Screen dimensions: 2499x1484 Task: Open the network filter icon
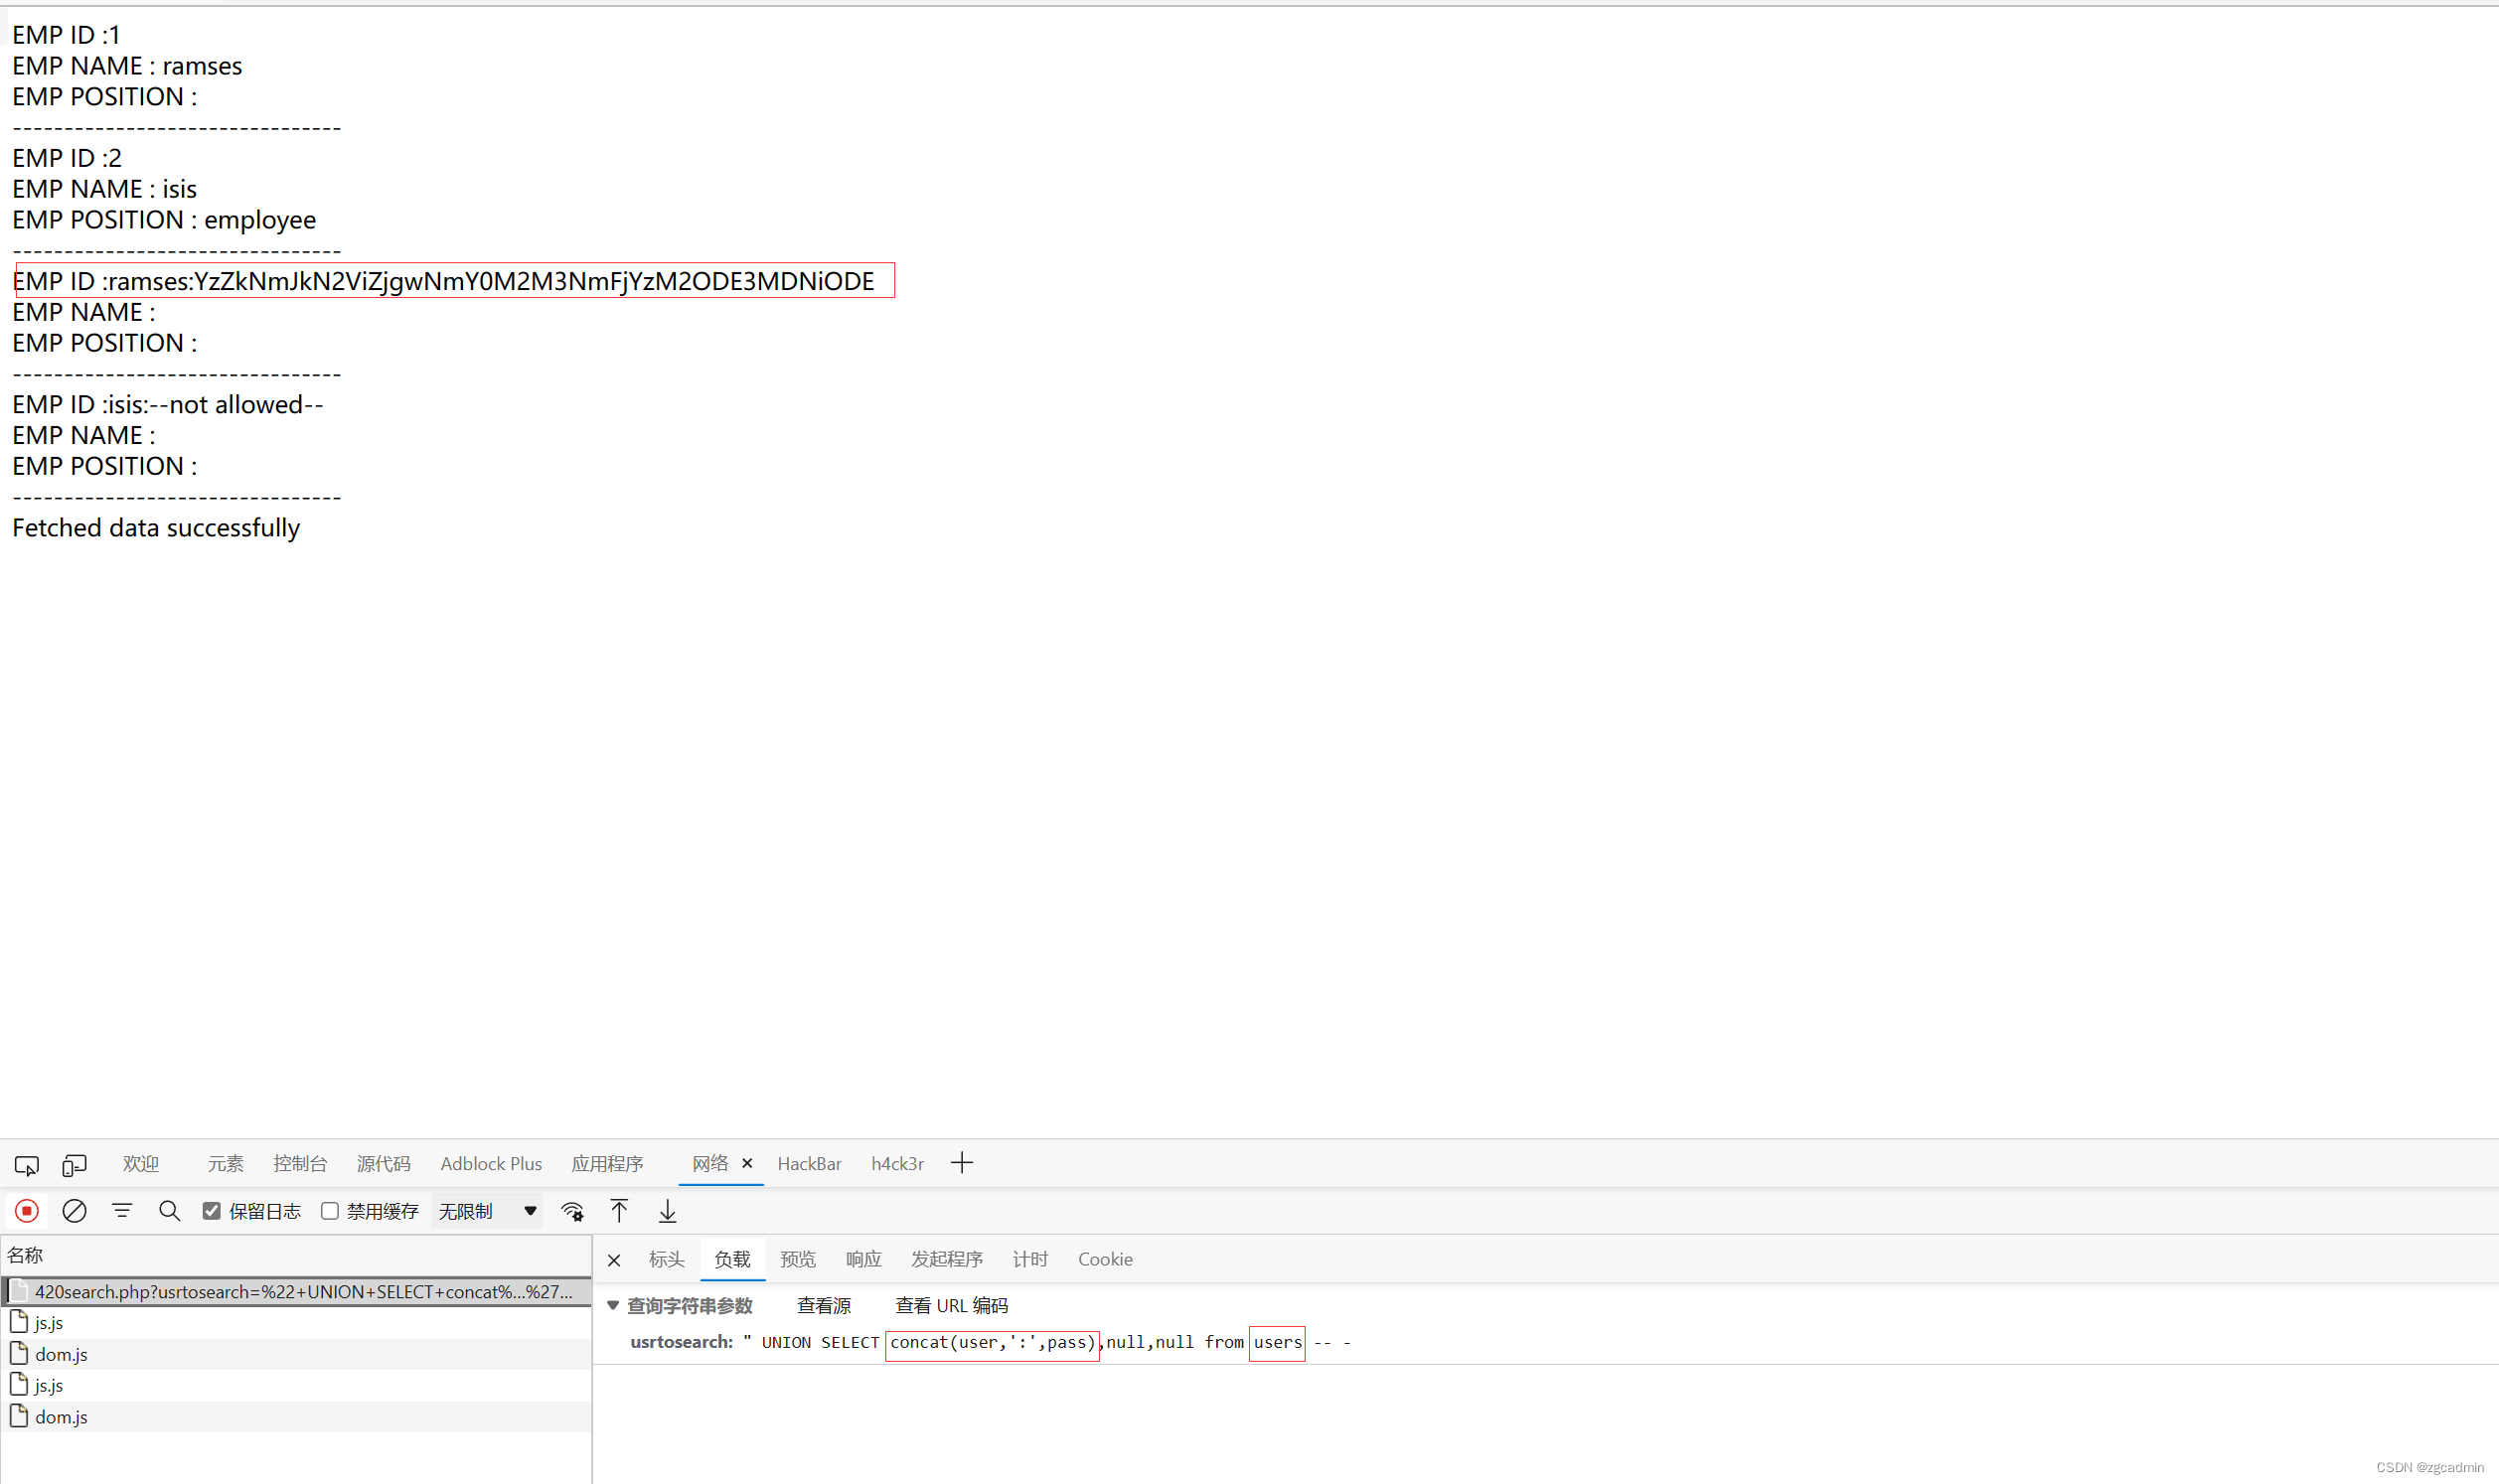tap(122, 1211)
